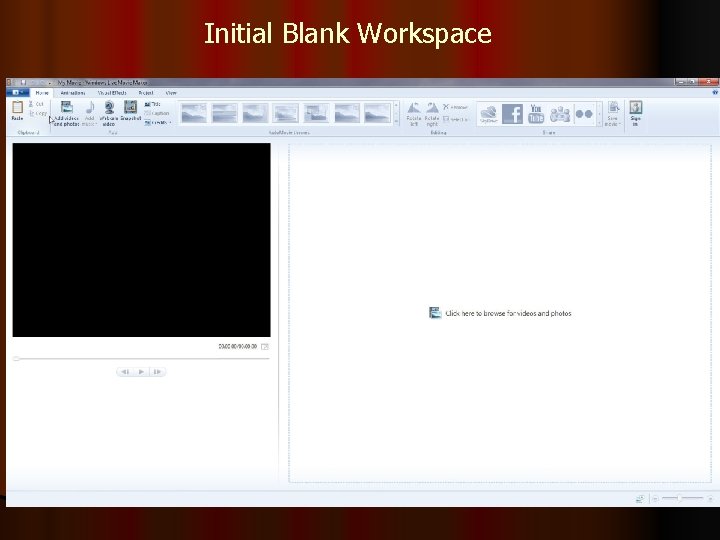The width and height of the screenshot is (720, 540).
Task: Open the View tab
Action: [x=171, y=93]
